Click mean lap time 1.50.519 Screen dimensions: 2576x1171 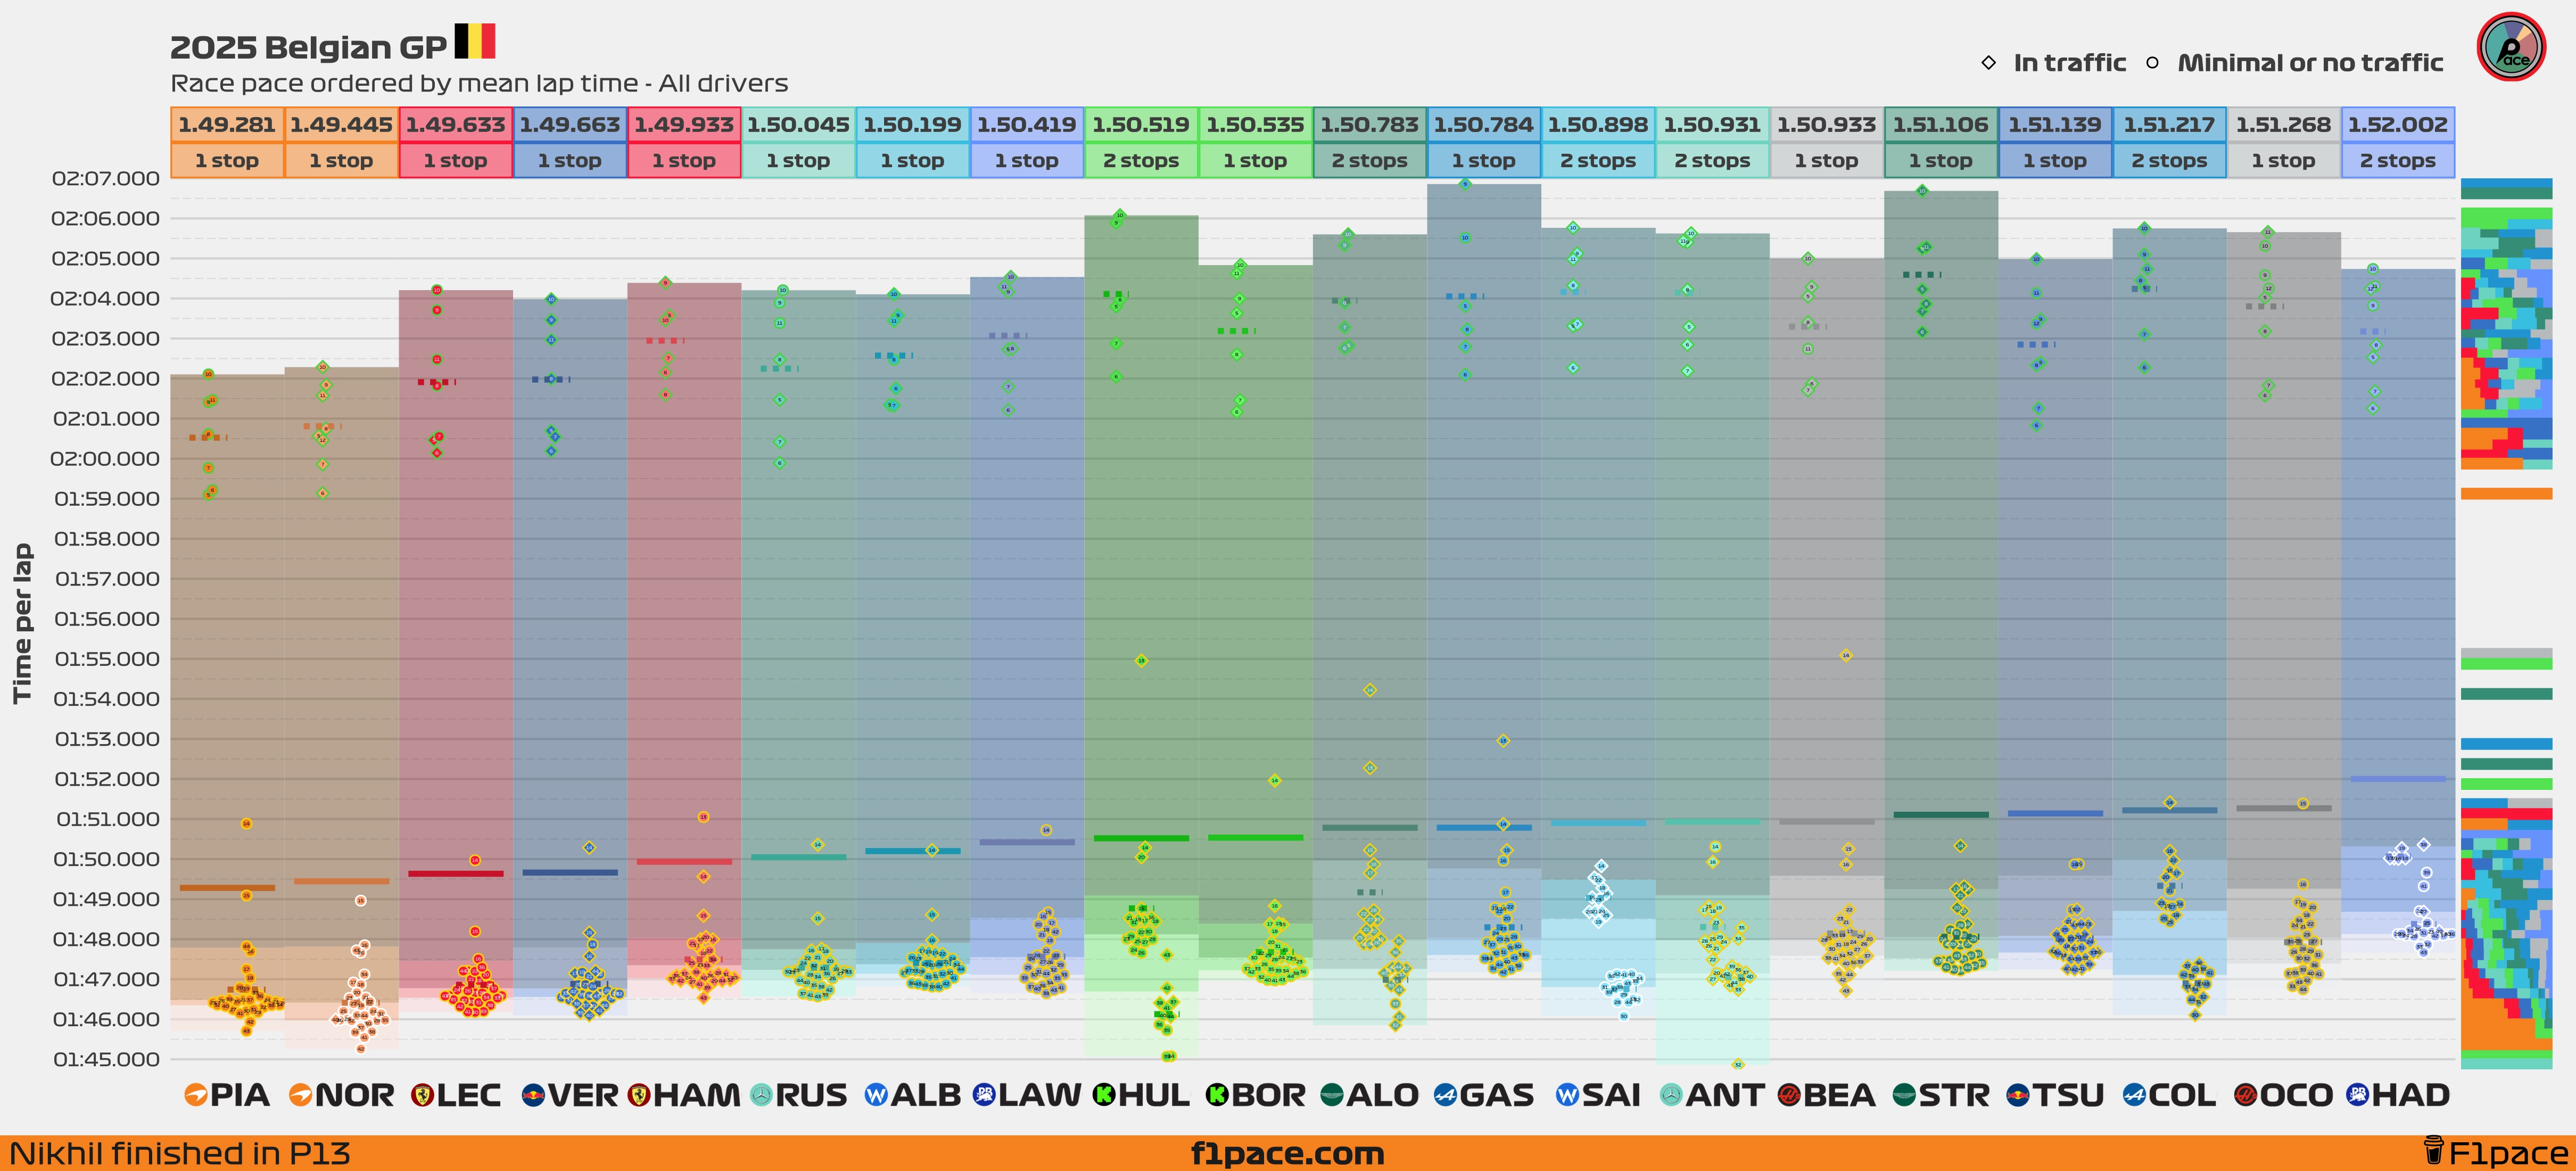[1141, 125]
